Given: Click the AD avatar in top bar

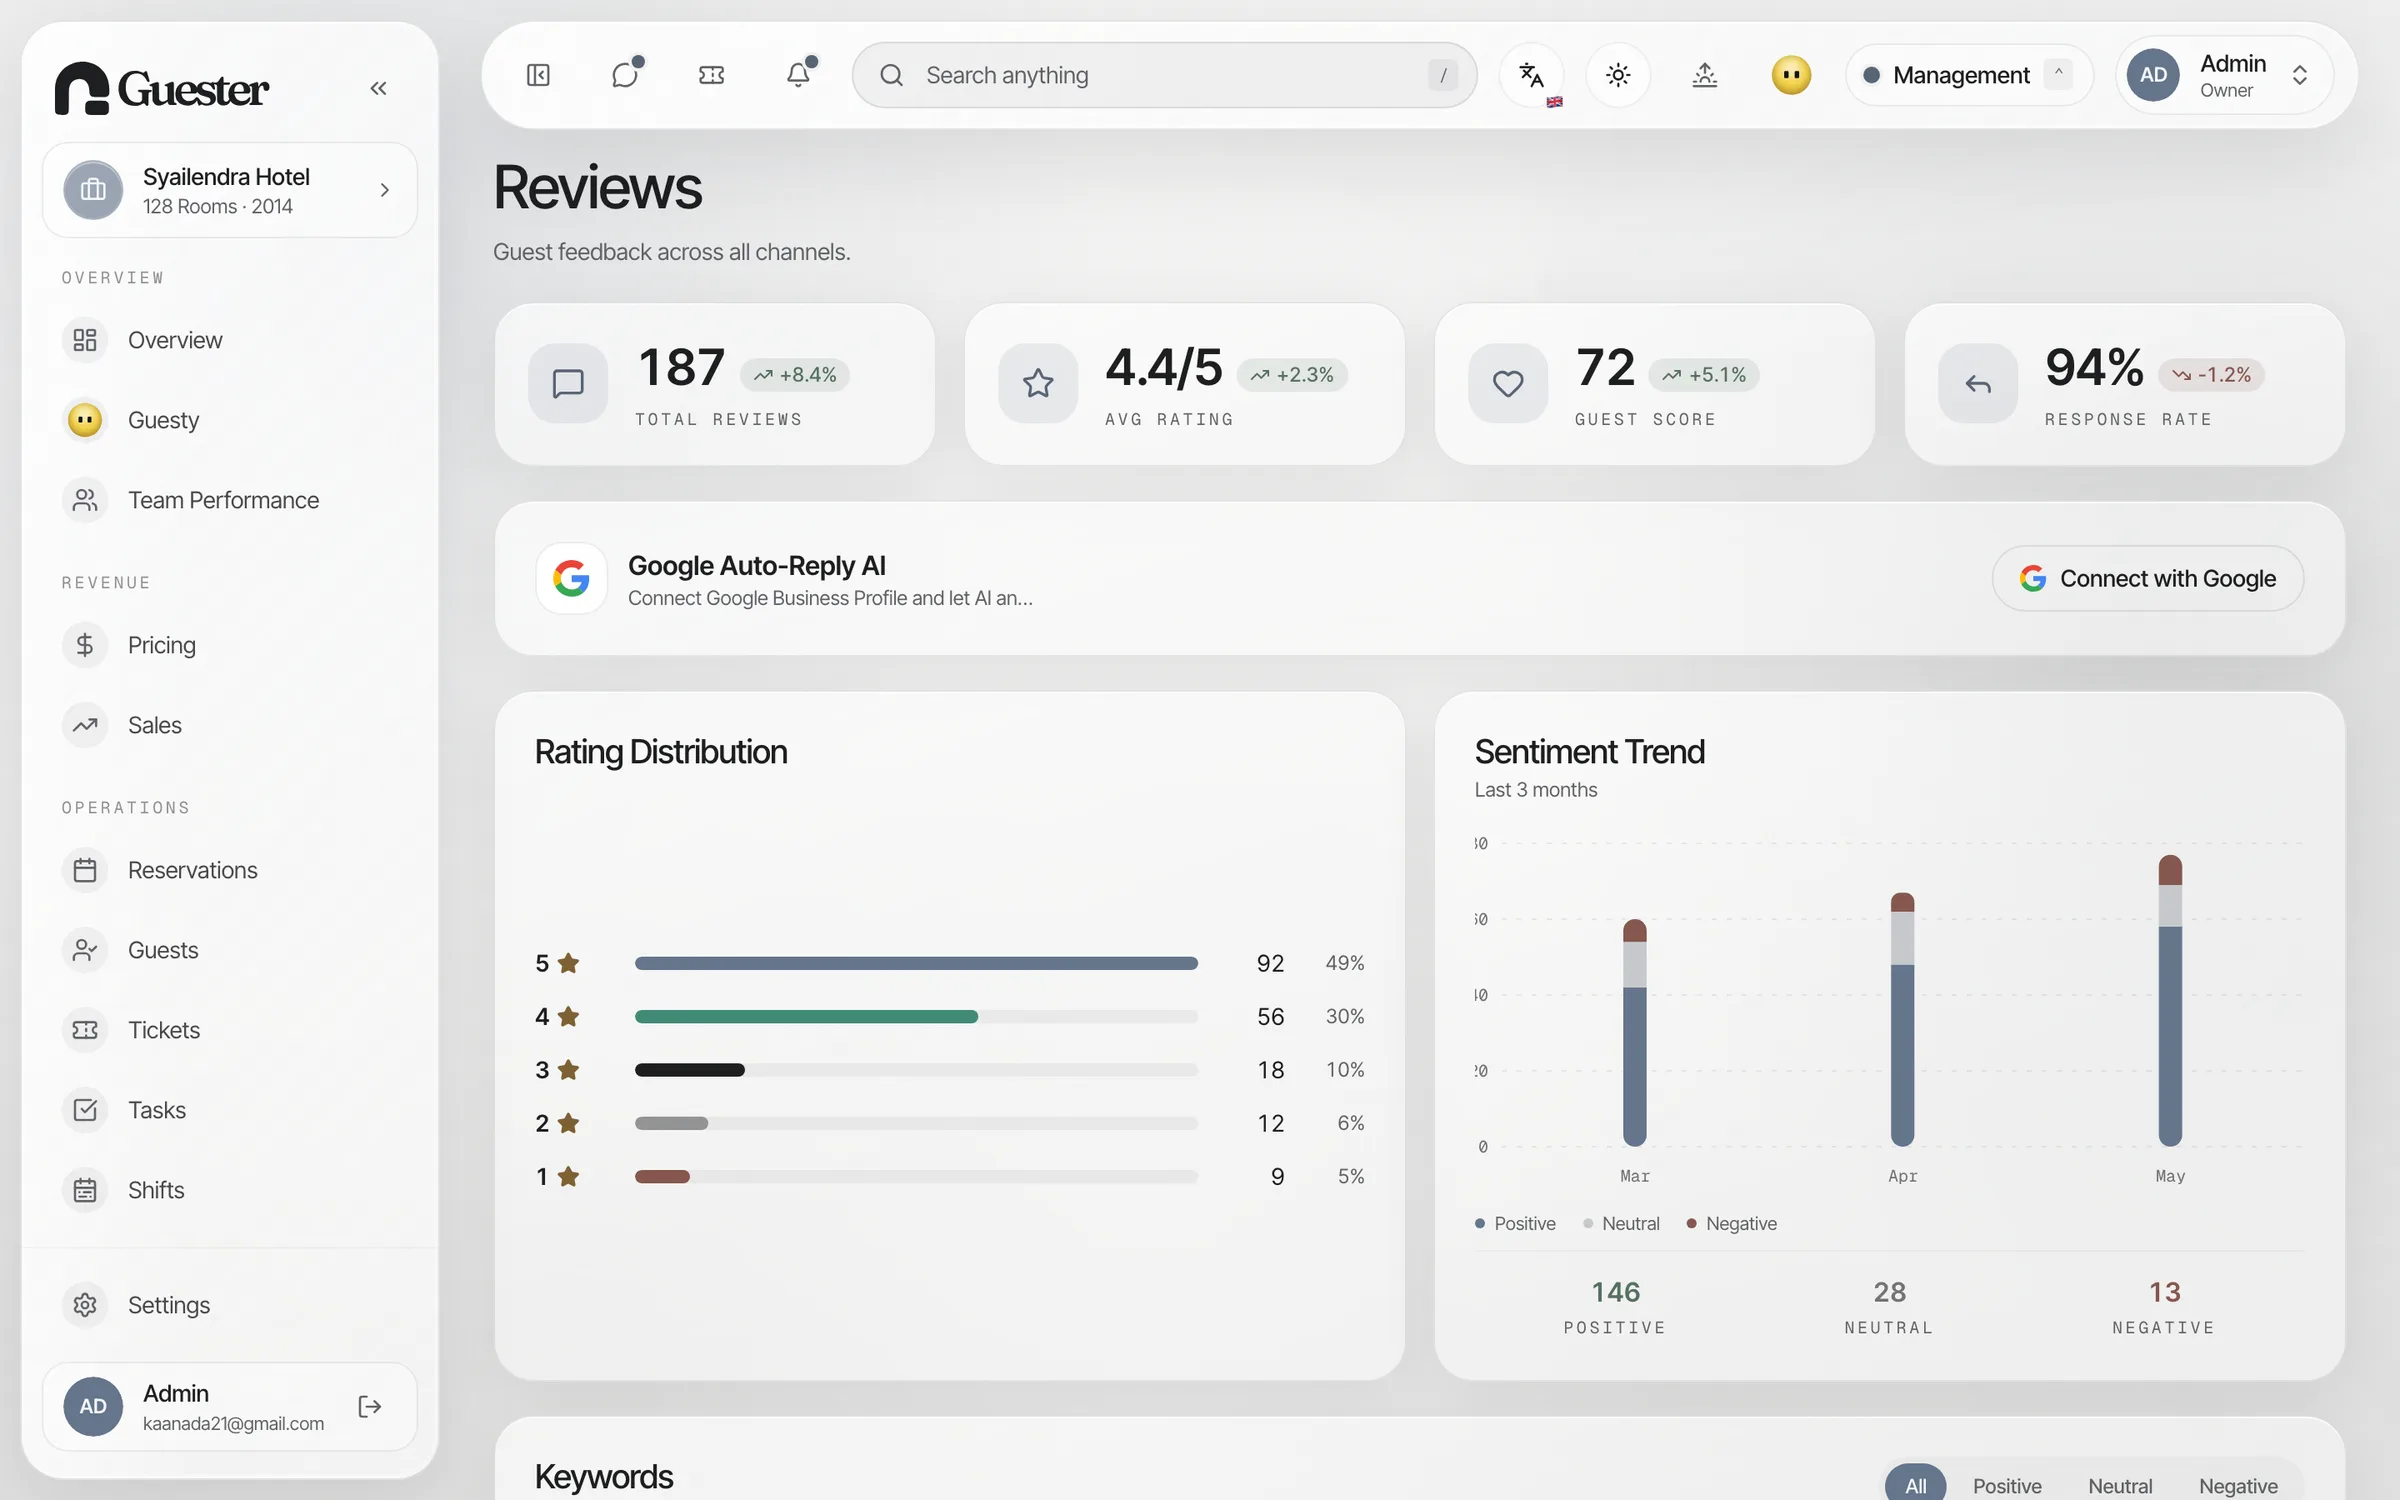Looking at the screenshot, I should coord(2153,75).
